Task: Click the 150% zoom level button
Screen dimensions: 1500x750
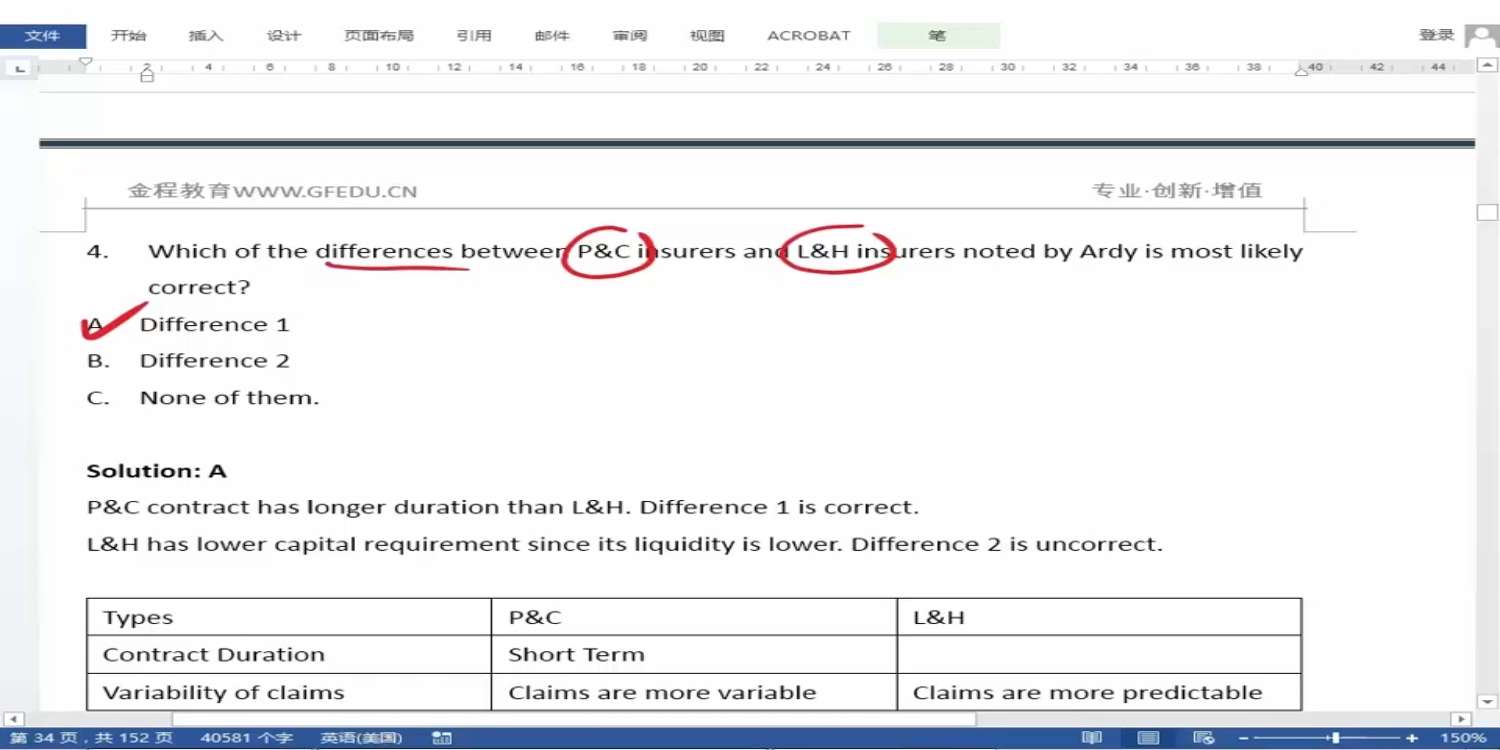Action: point(1462,738)
